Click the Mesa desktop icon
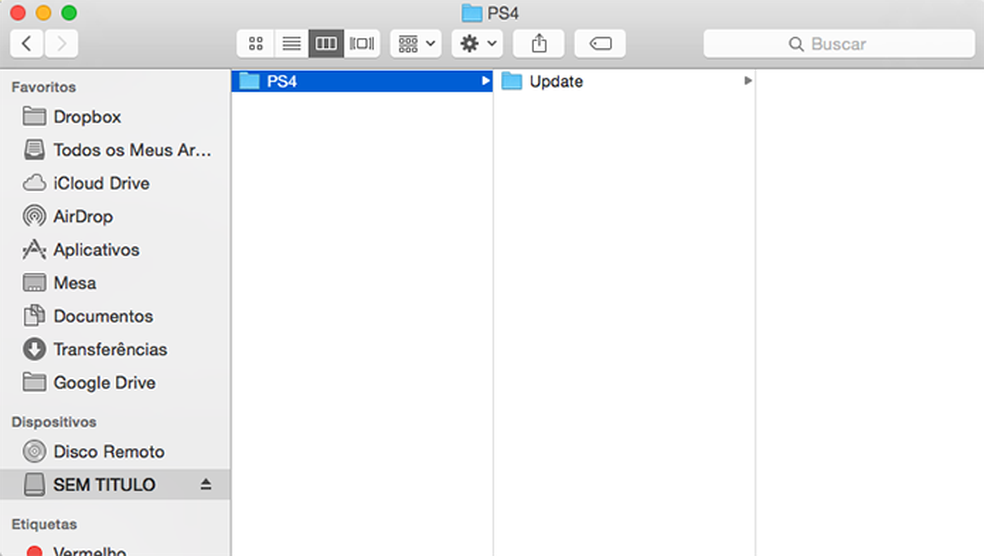This screenshot has height=556, width=984. (x=34, y=282)
